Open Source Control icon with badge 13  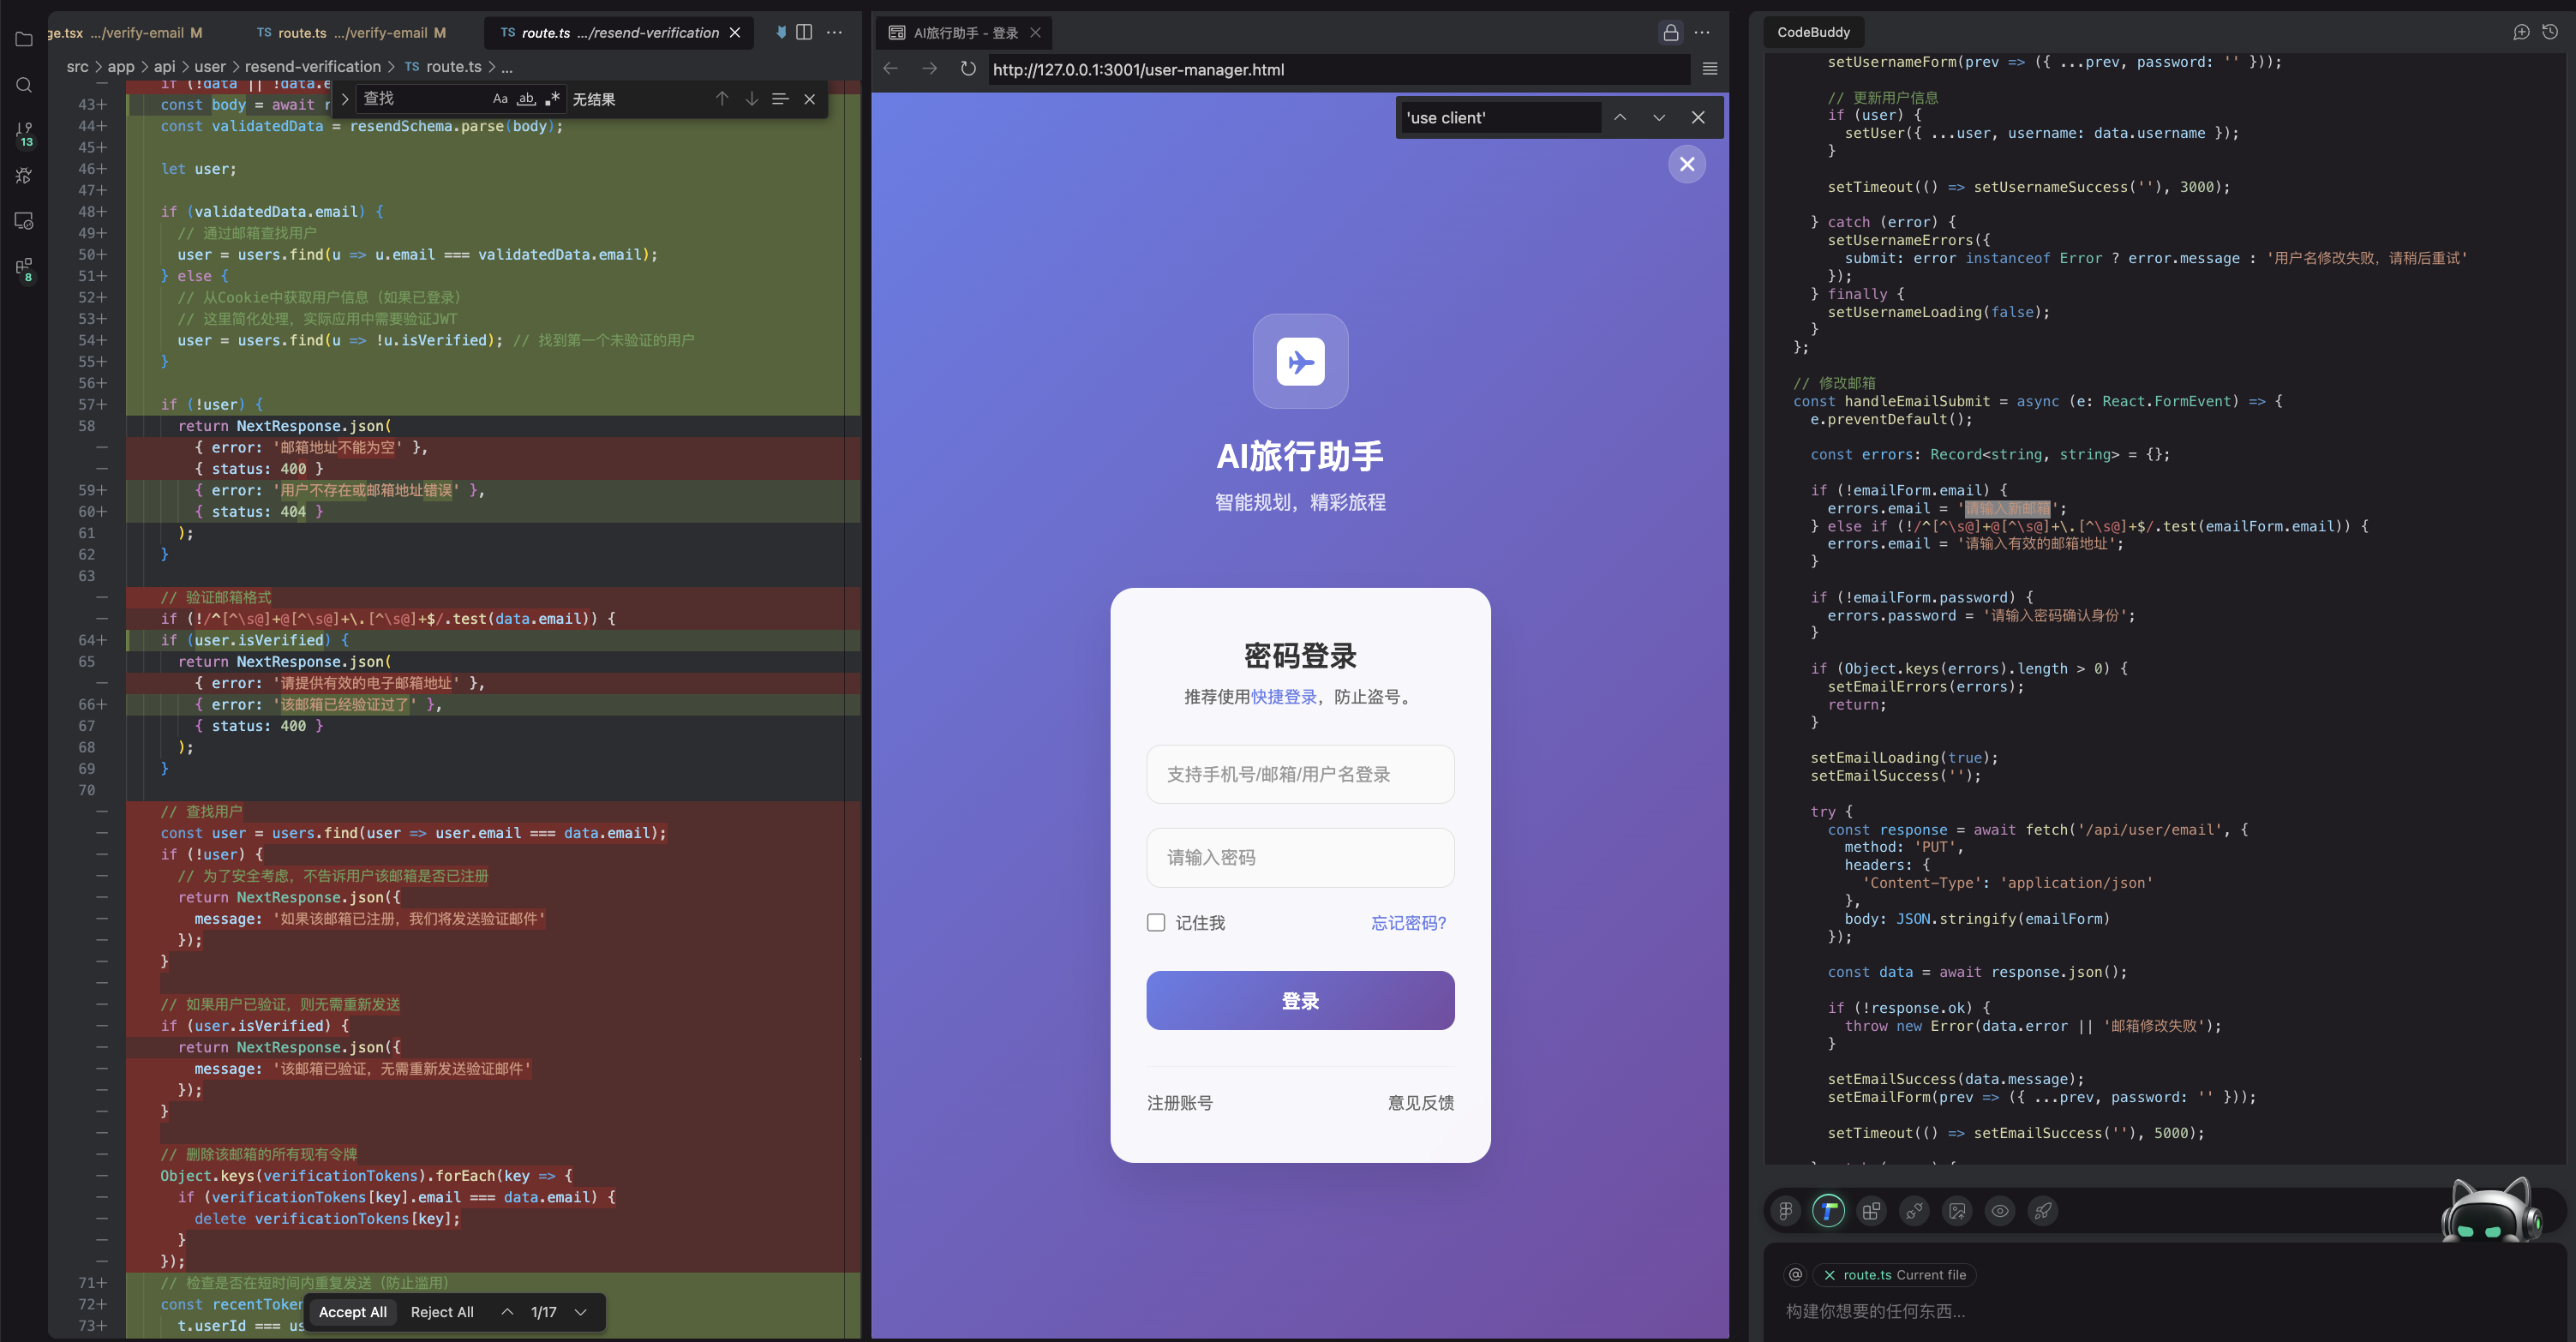point(24,132)
